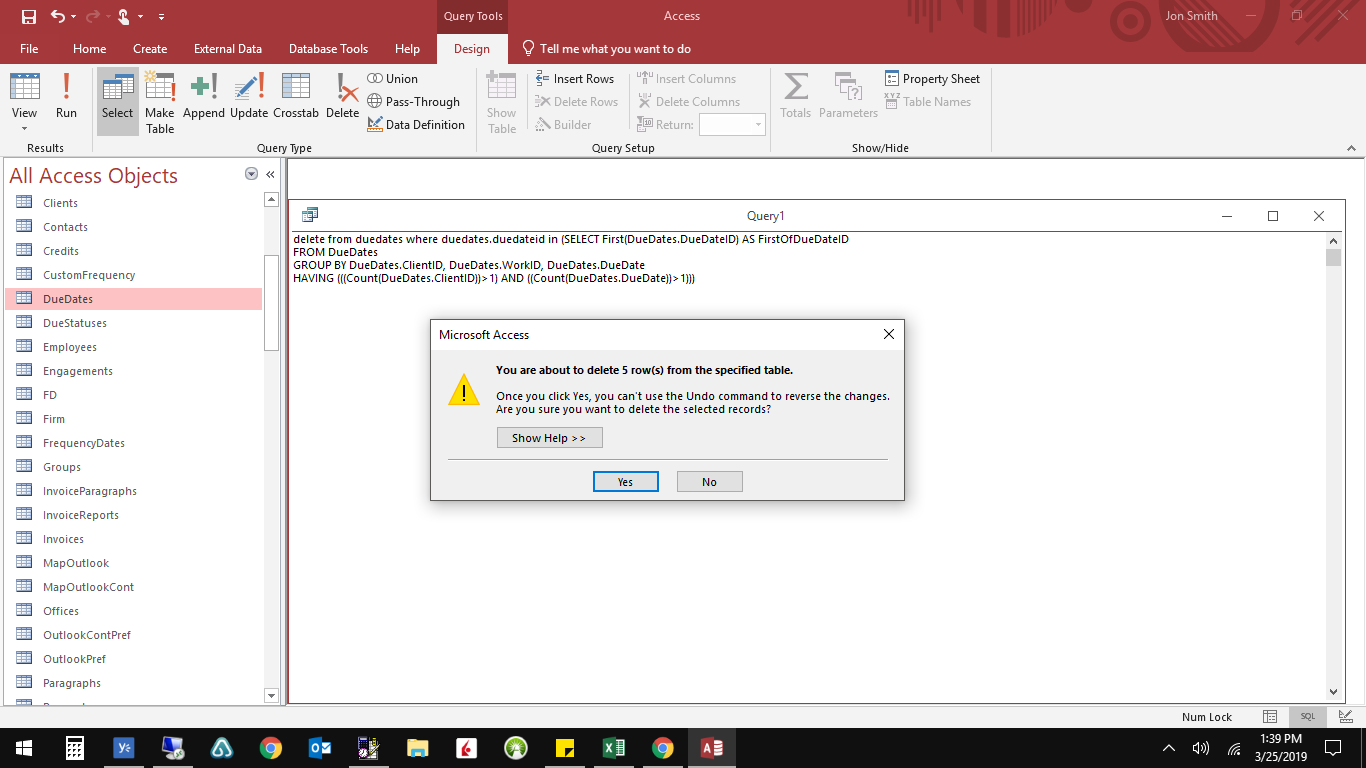Choose the Crosstab query type
This screenshot has height=768, width=1366.
coord(296,96)
